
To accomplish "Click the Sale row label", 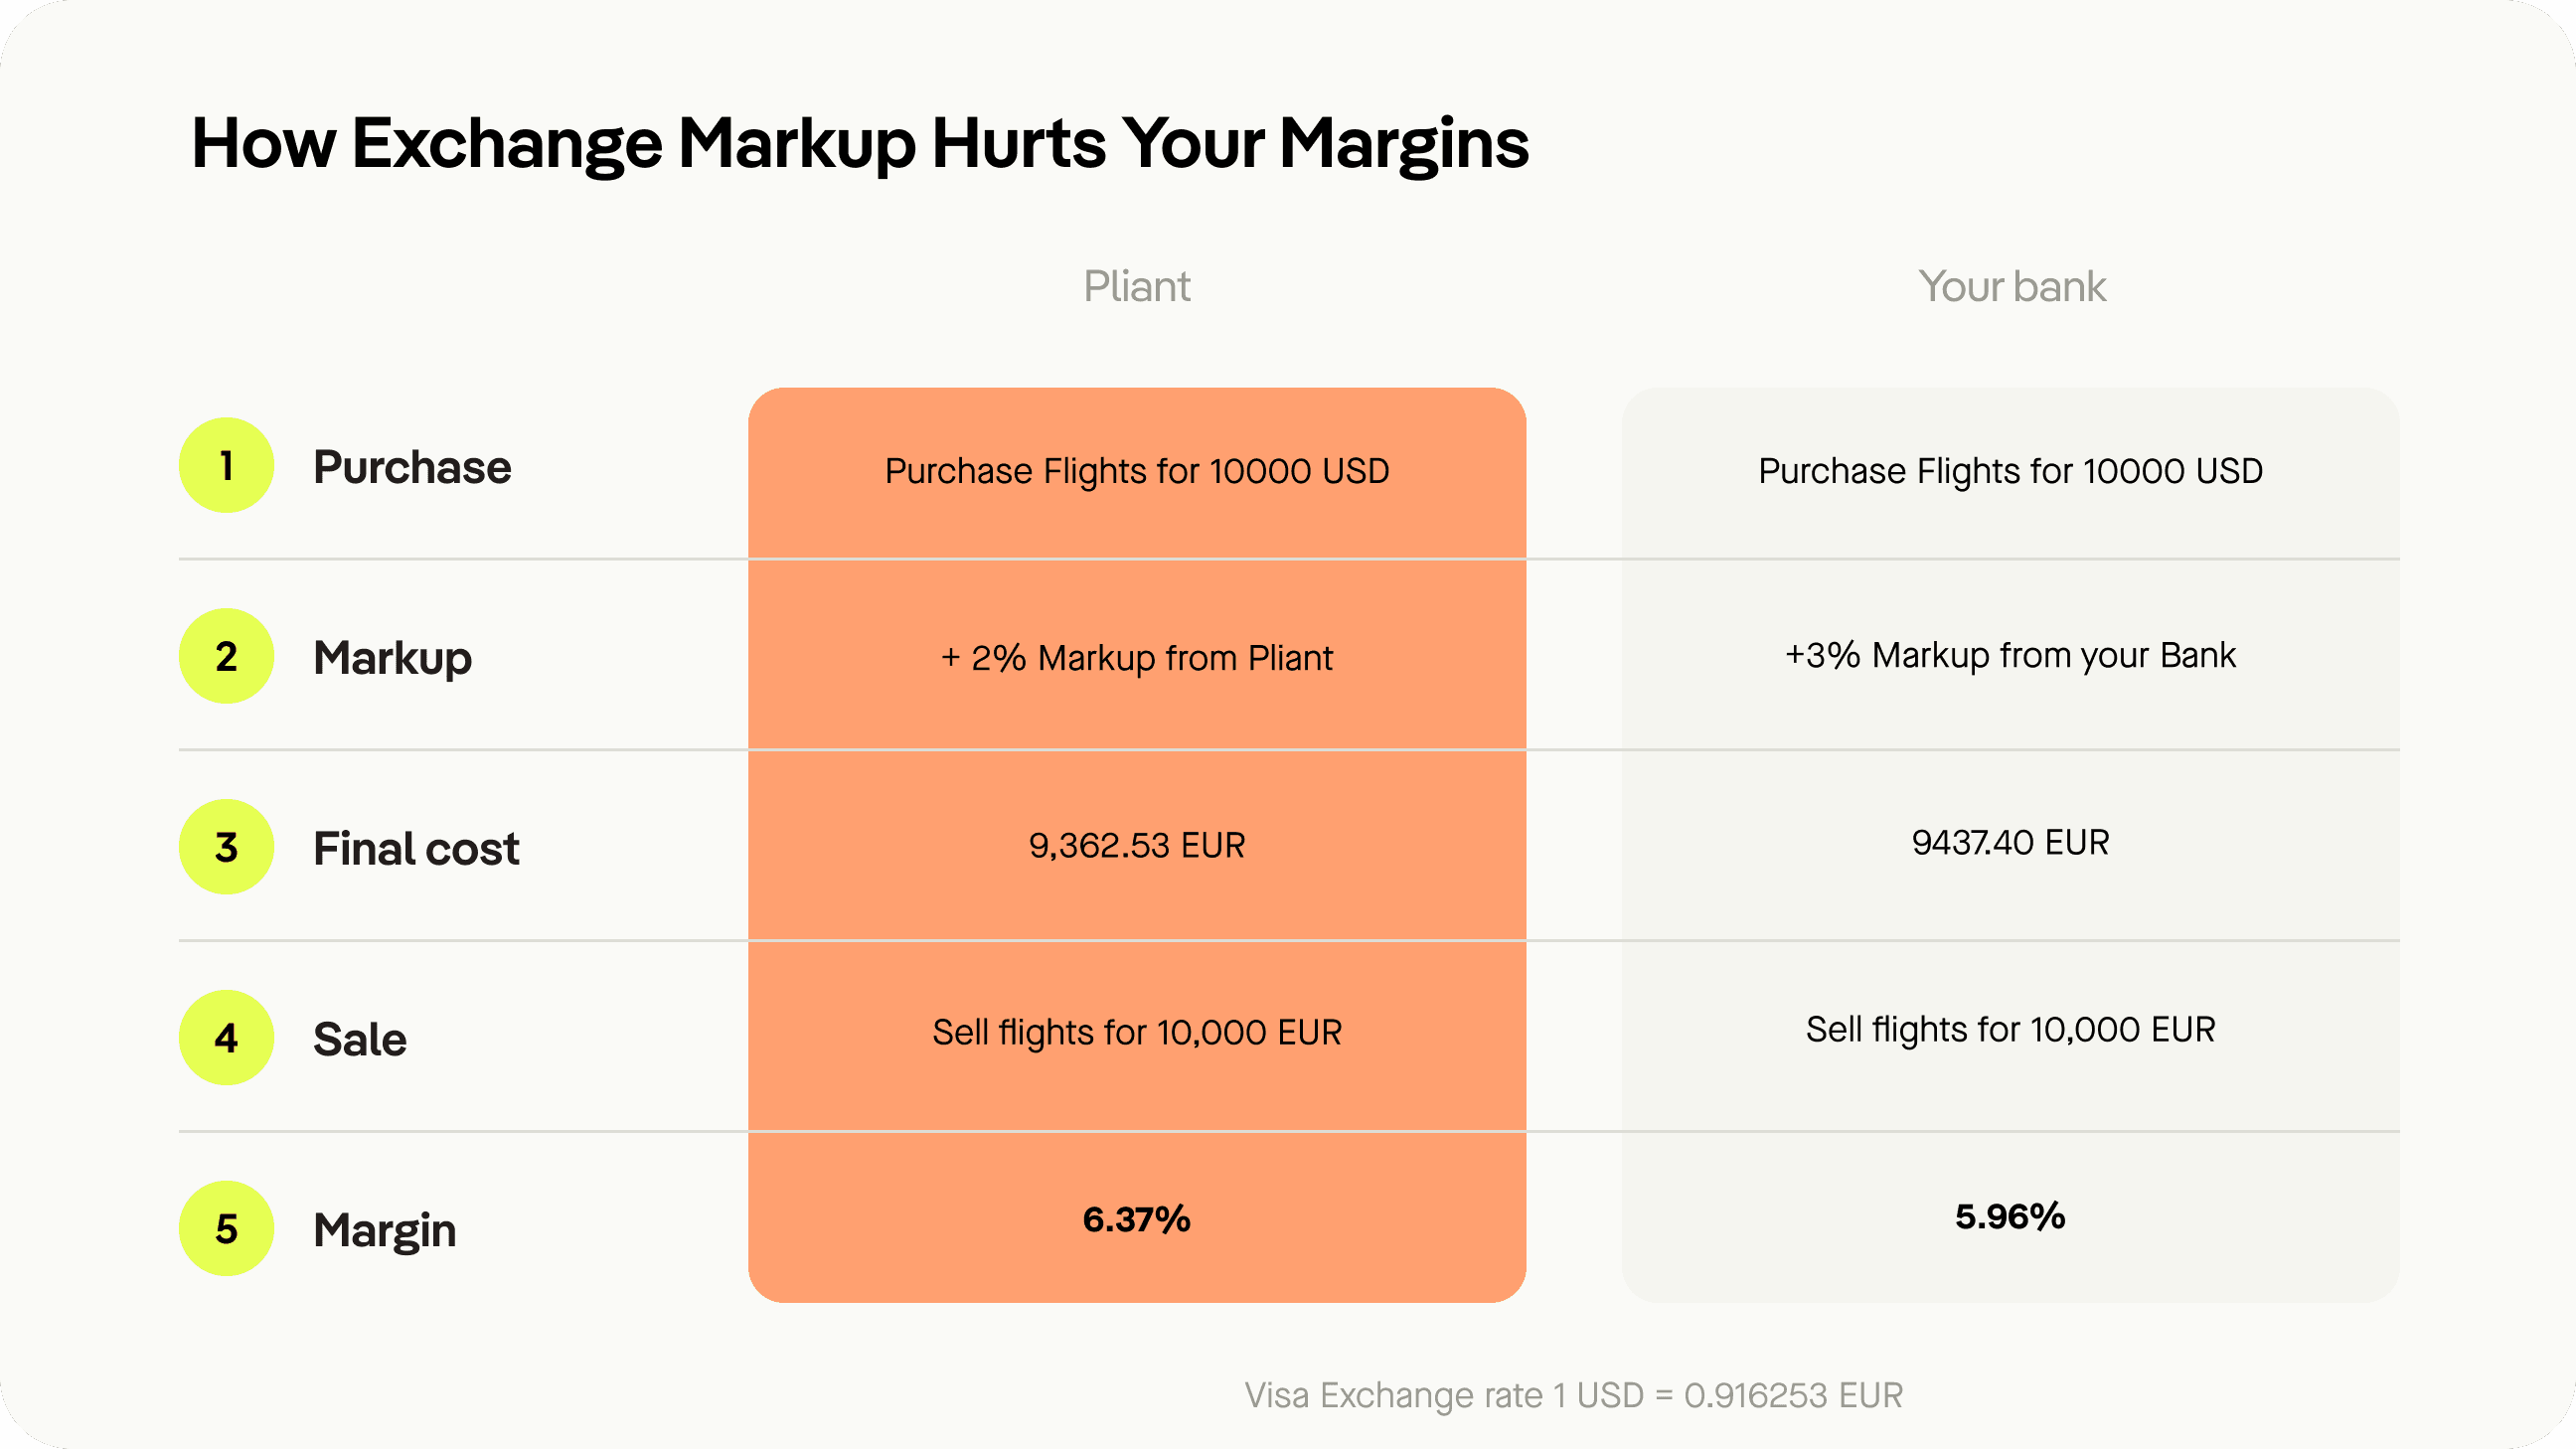I will (x=360, y=1040).
